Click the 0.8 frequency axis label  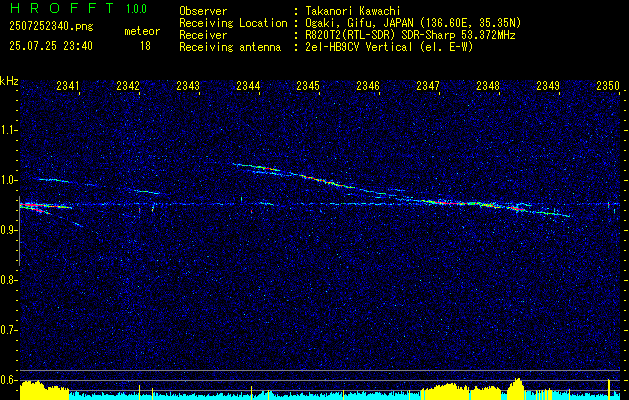coord(8,280)
